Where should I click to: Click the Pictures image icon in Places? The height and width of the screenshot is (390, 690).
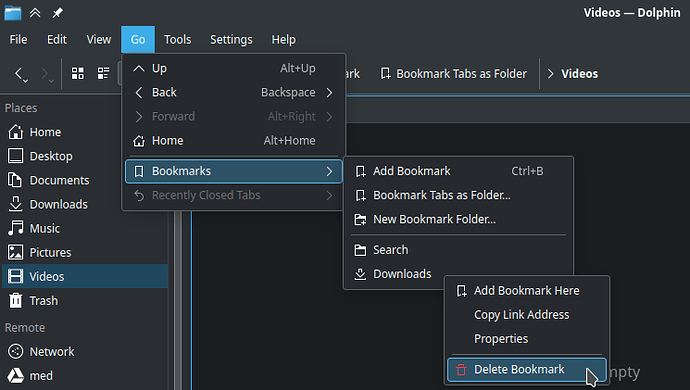[15, 252]
